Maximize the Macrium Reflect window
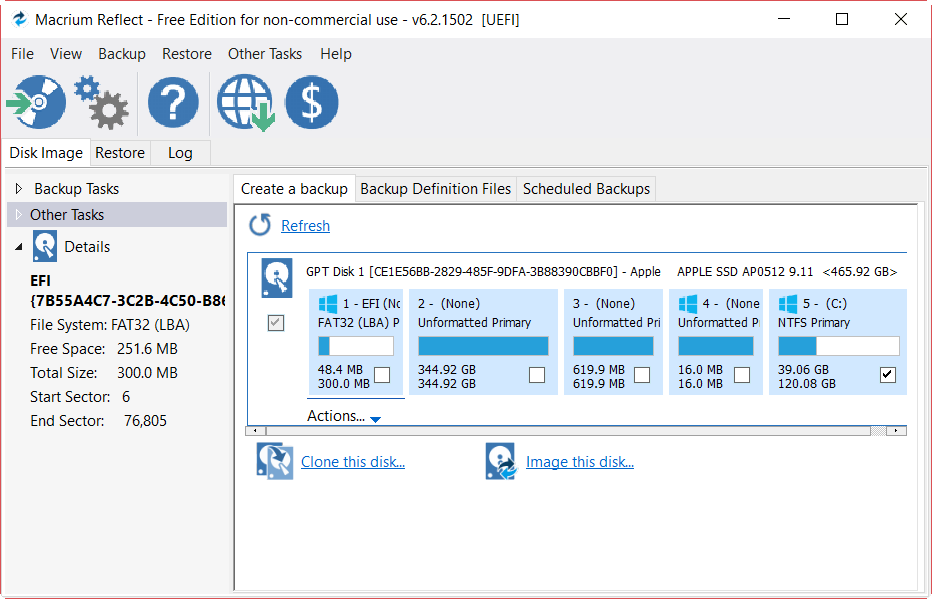Viewport: 932px width, 599px height. pos(842,19)
